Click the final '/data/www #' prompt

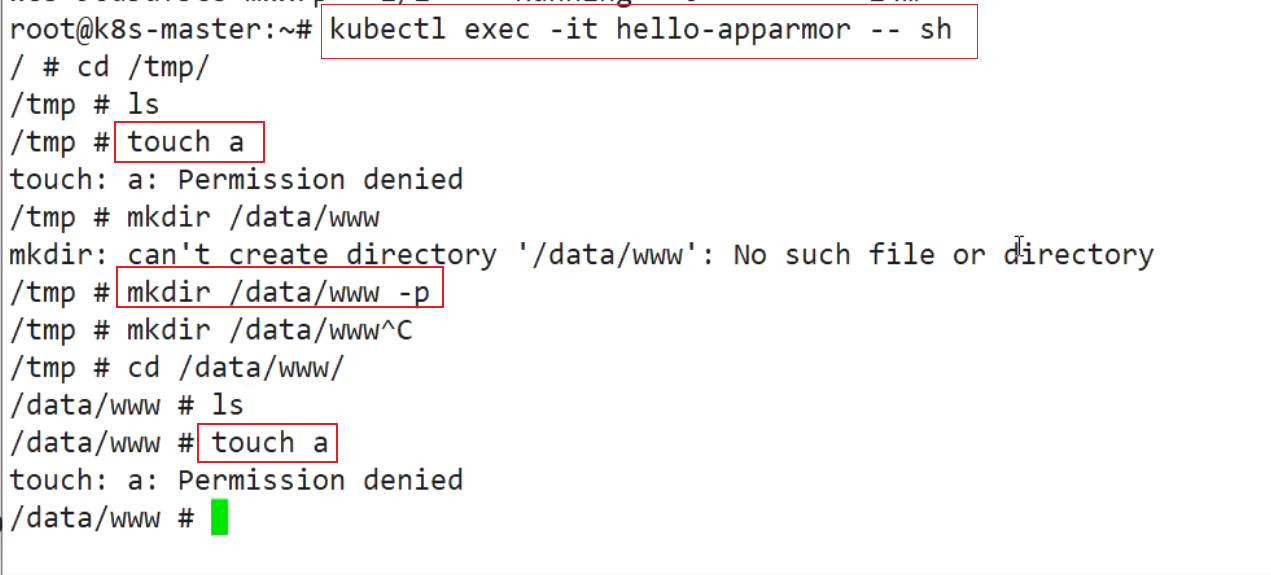(x=101, y=518)
